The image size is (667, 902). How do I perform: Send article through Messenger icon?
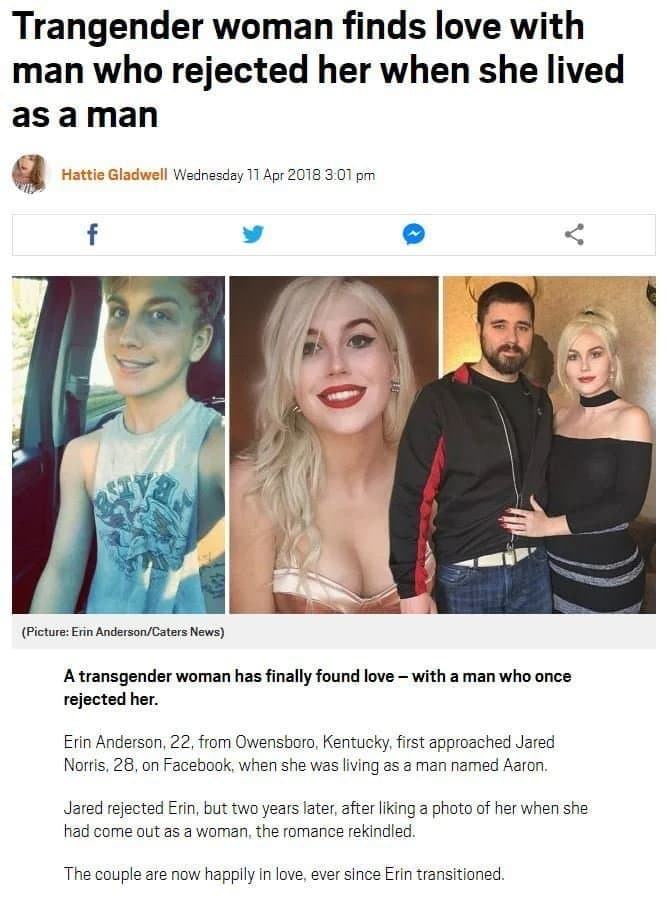click(414, 234)
